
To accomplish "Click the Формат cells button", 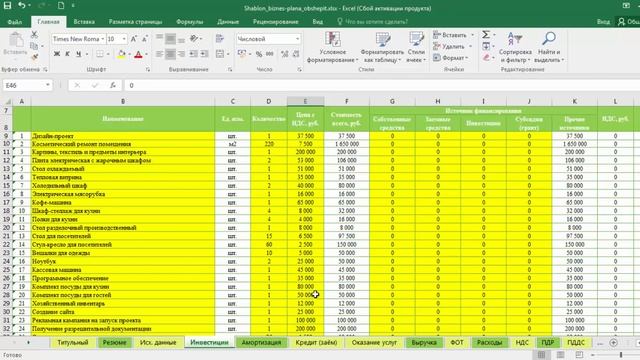I will [451, 58].
